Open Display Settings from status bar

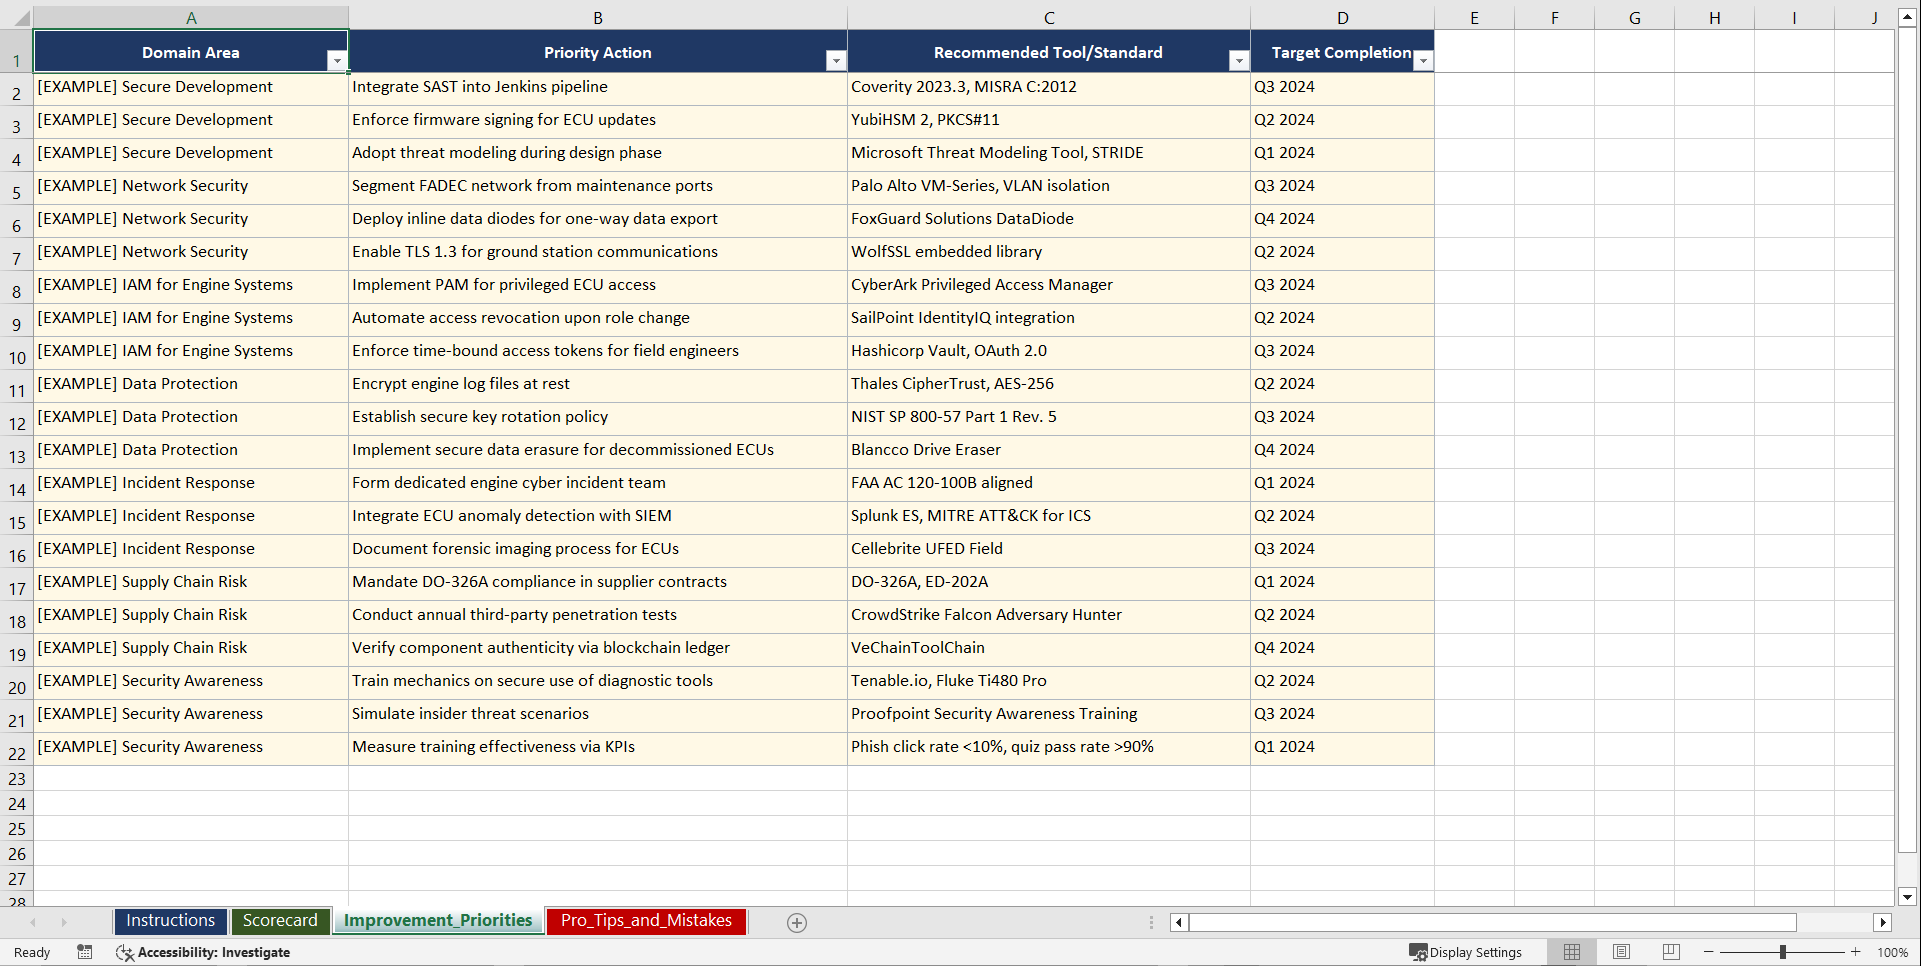pos(1466,952)
